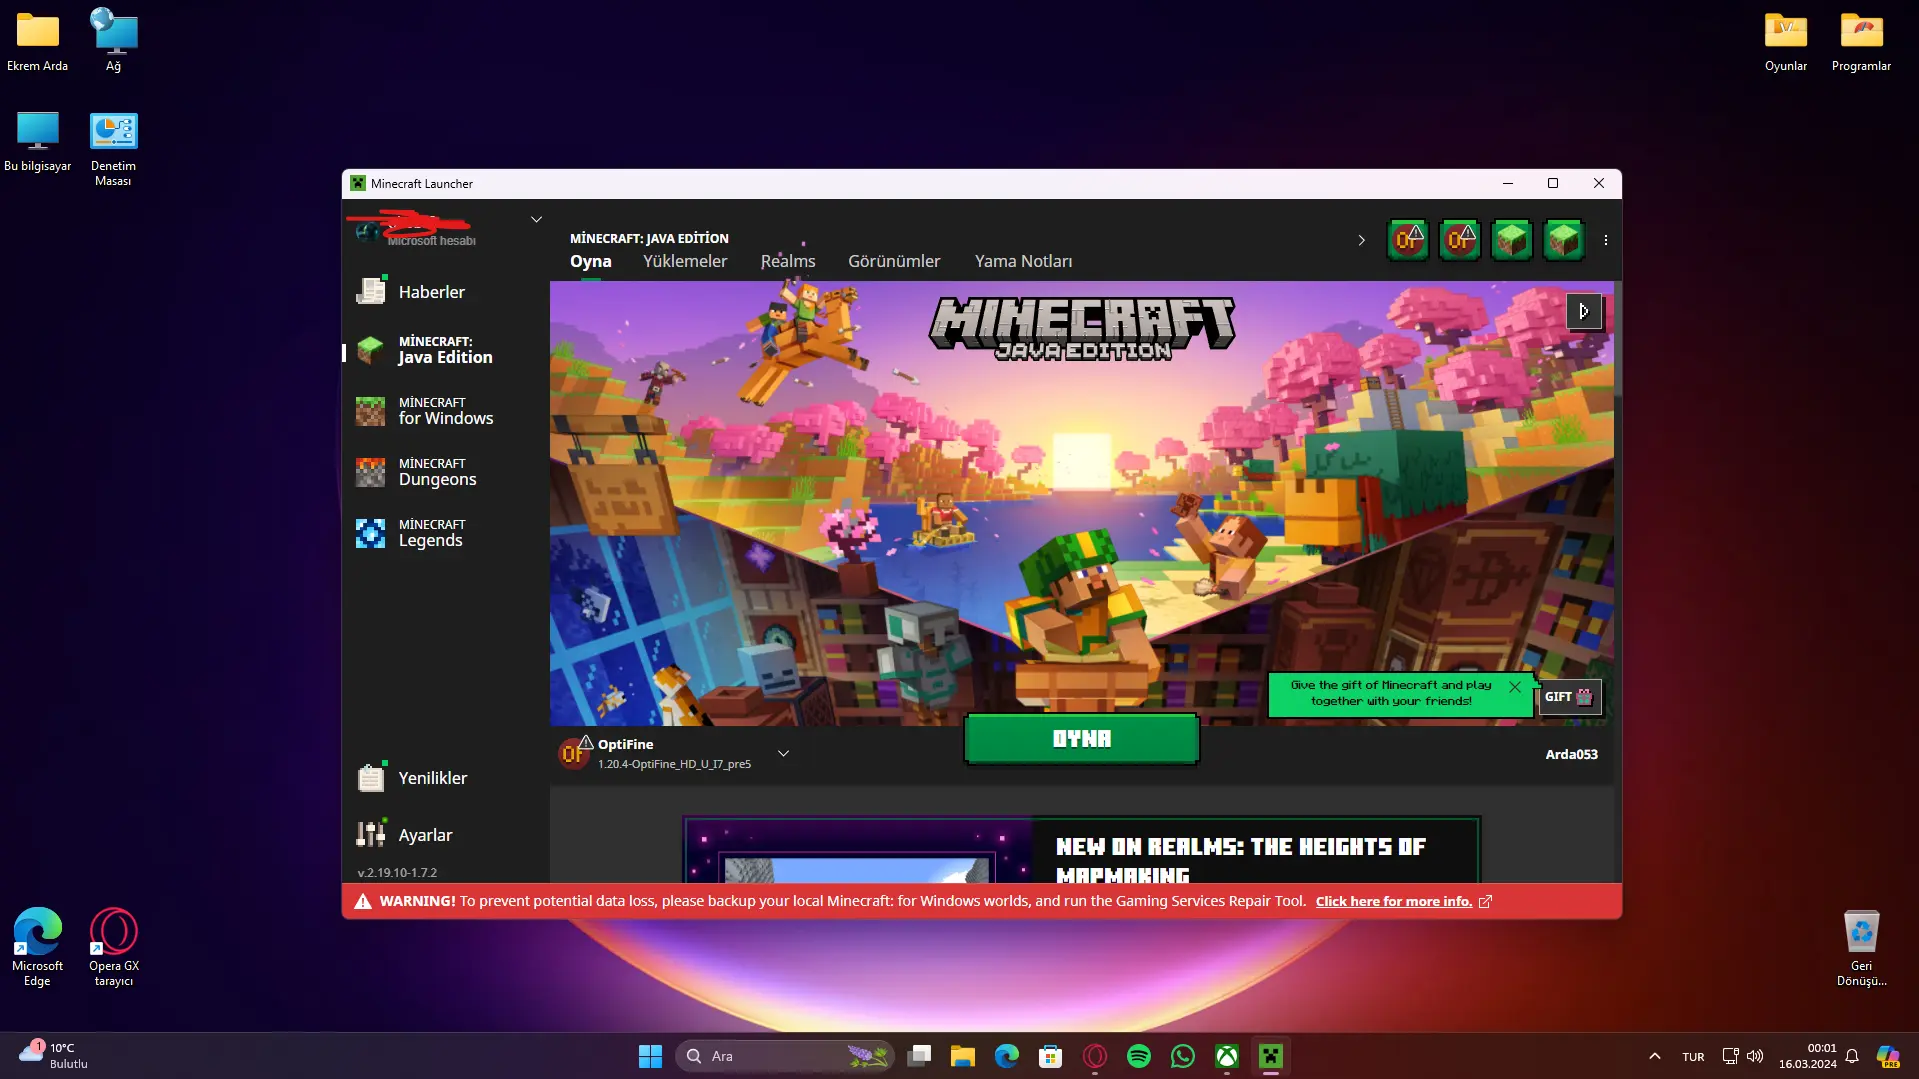Switch to the Oyna tab
This screenshot has width=1919, height=1079.
[x=591, y=261]
